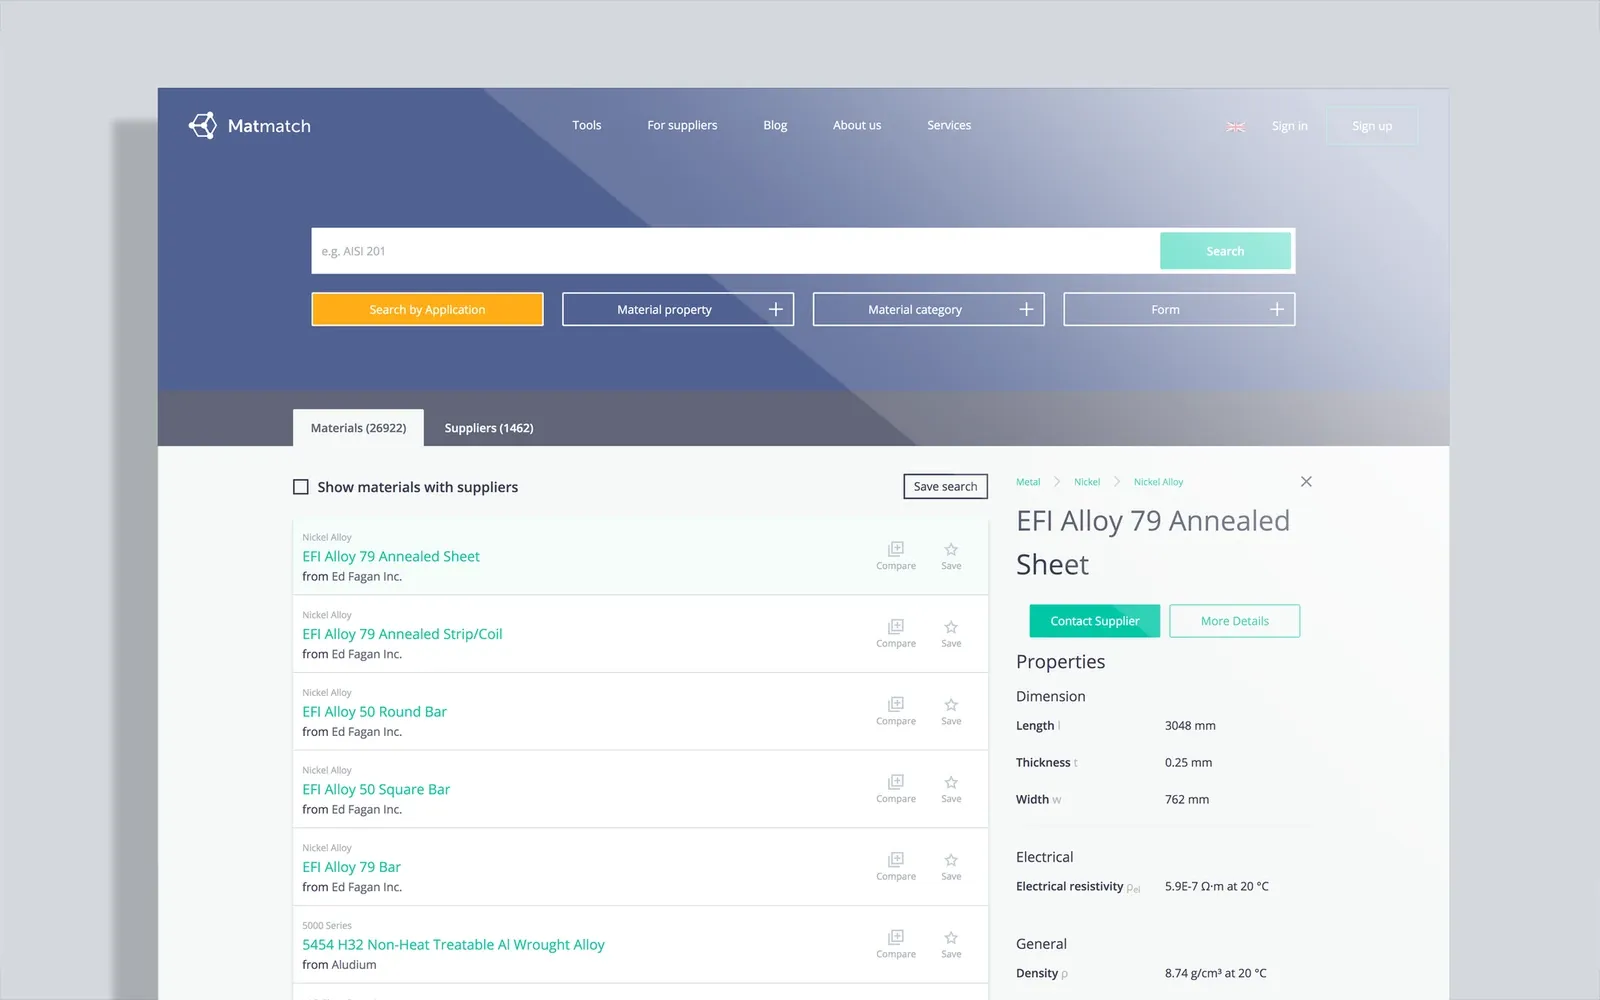
Task: Close the material detail panel
Action: pyautogui.click(x=1306, y=481)
